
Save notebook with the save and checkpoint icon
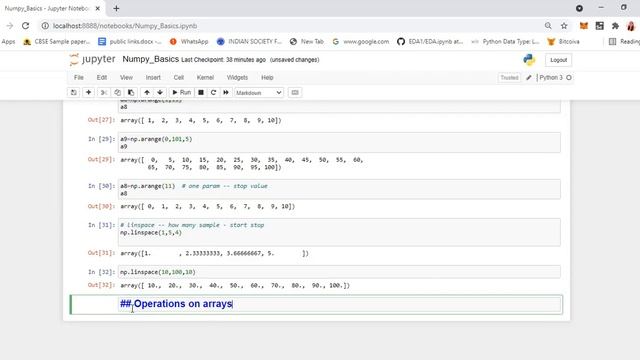tap(73, 93)
